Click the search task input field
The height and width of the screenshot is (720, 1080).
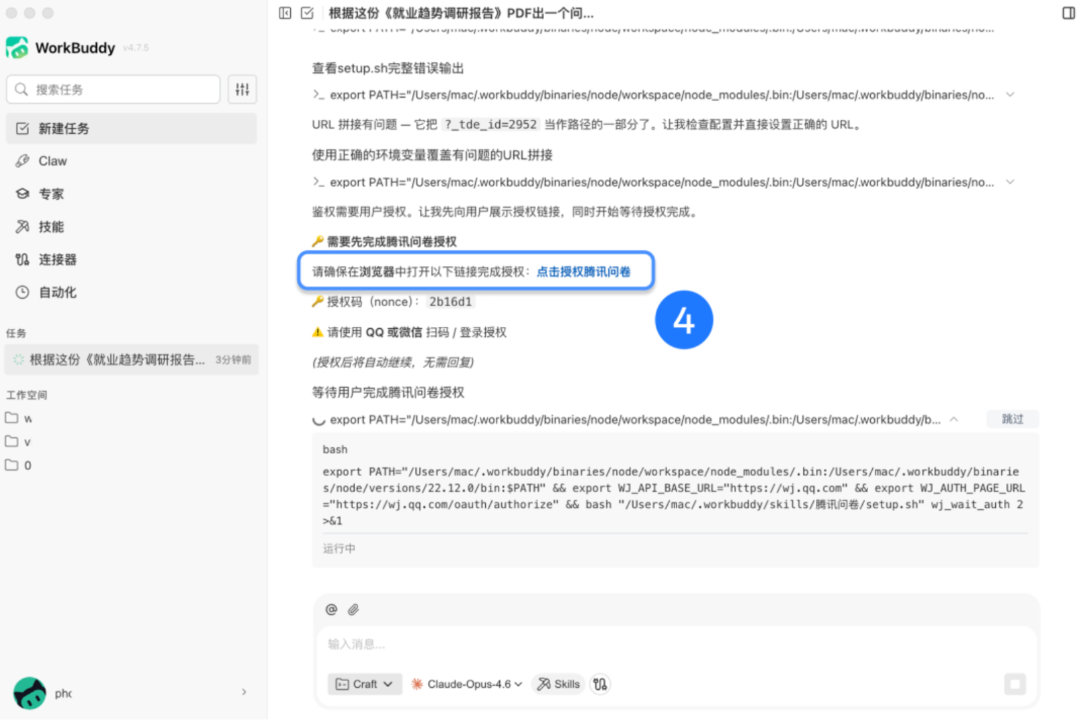pos(113,90)
